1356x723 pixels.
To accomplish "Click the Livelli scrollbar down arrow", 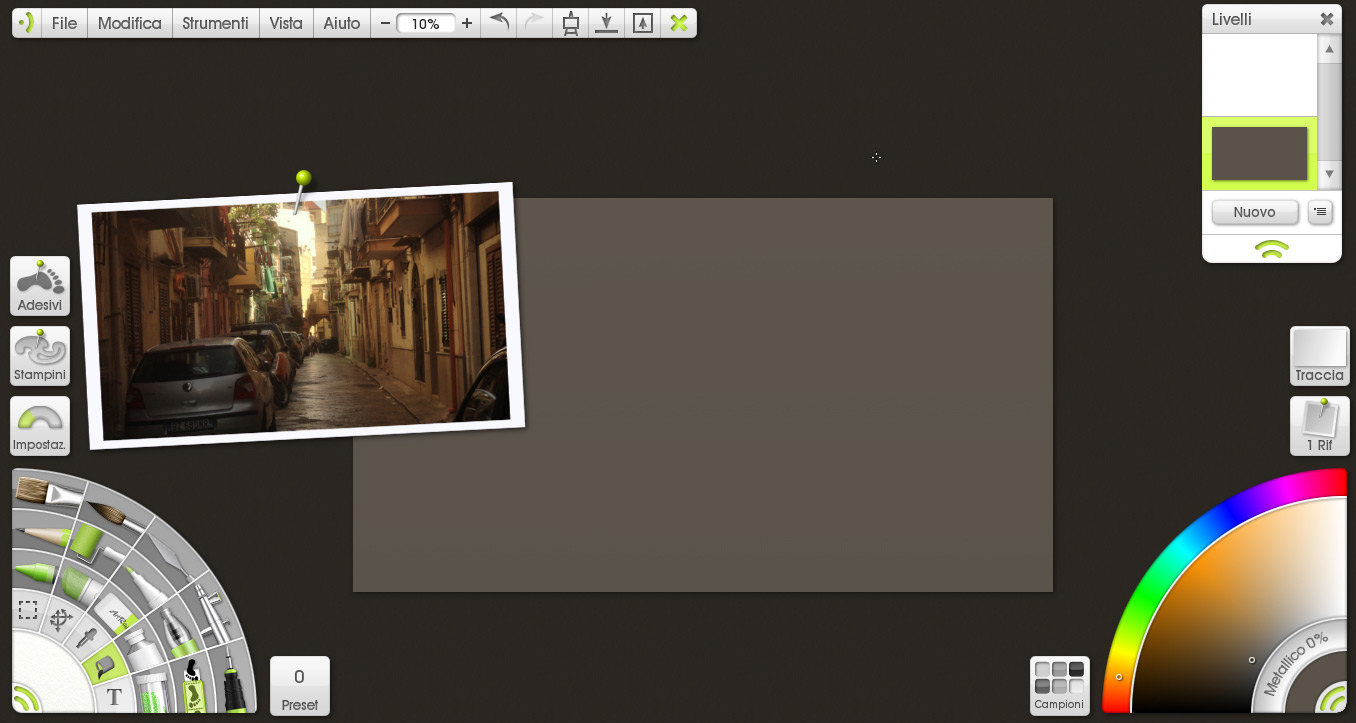I will (1329, 174).
